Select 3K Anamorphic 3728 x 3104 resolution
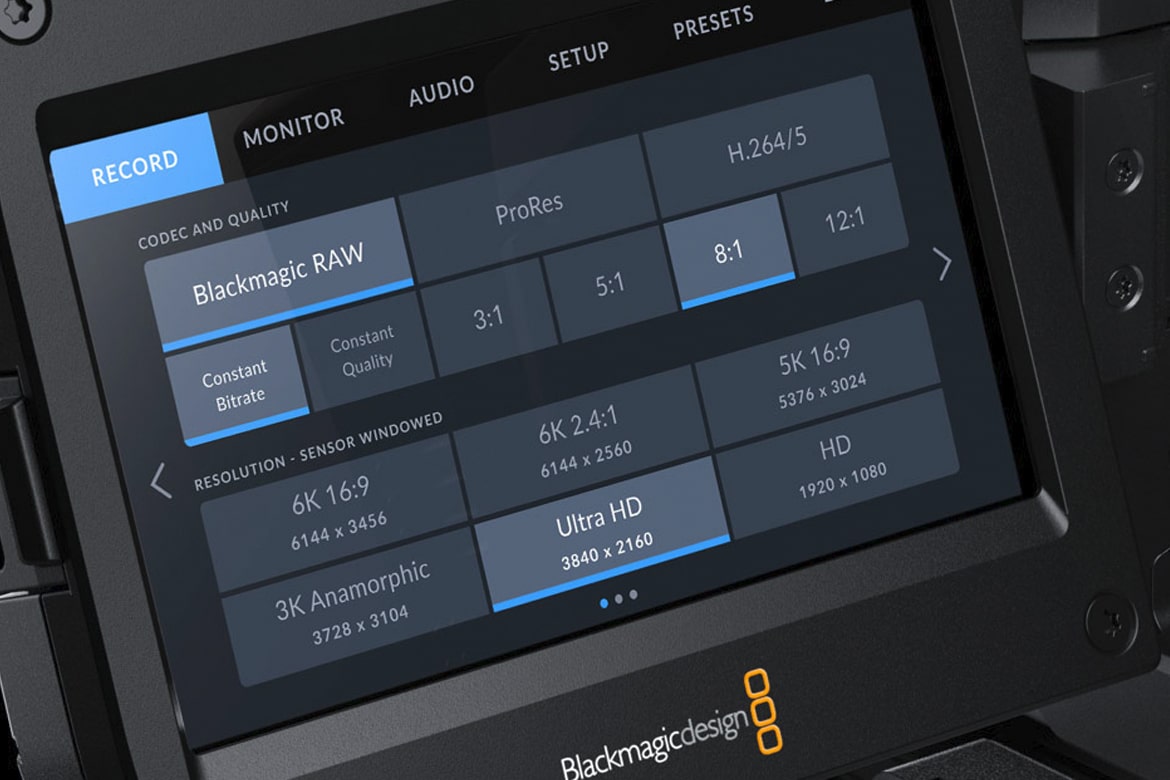The image size is (1170, 780). (354, 606)
